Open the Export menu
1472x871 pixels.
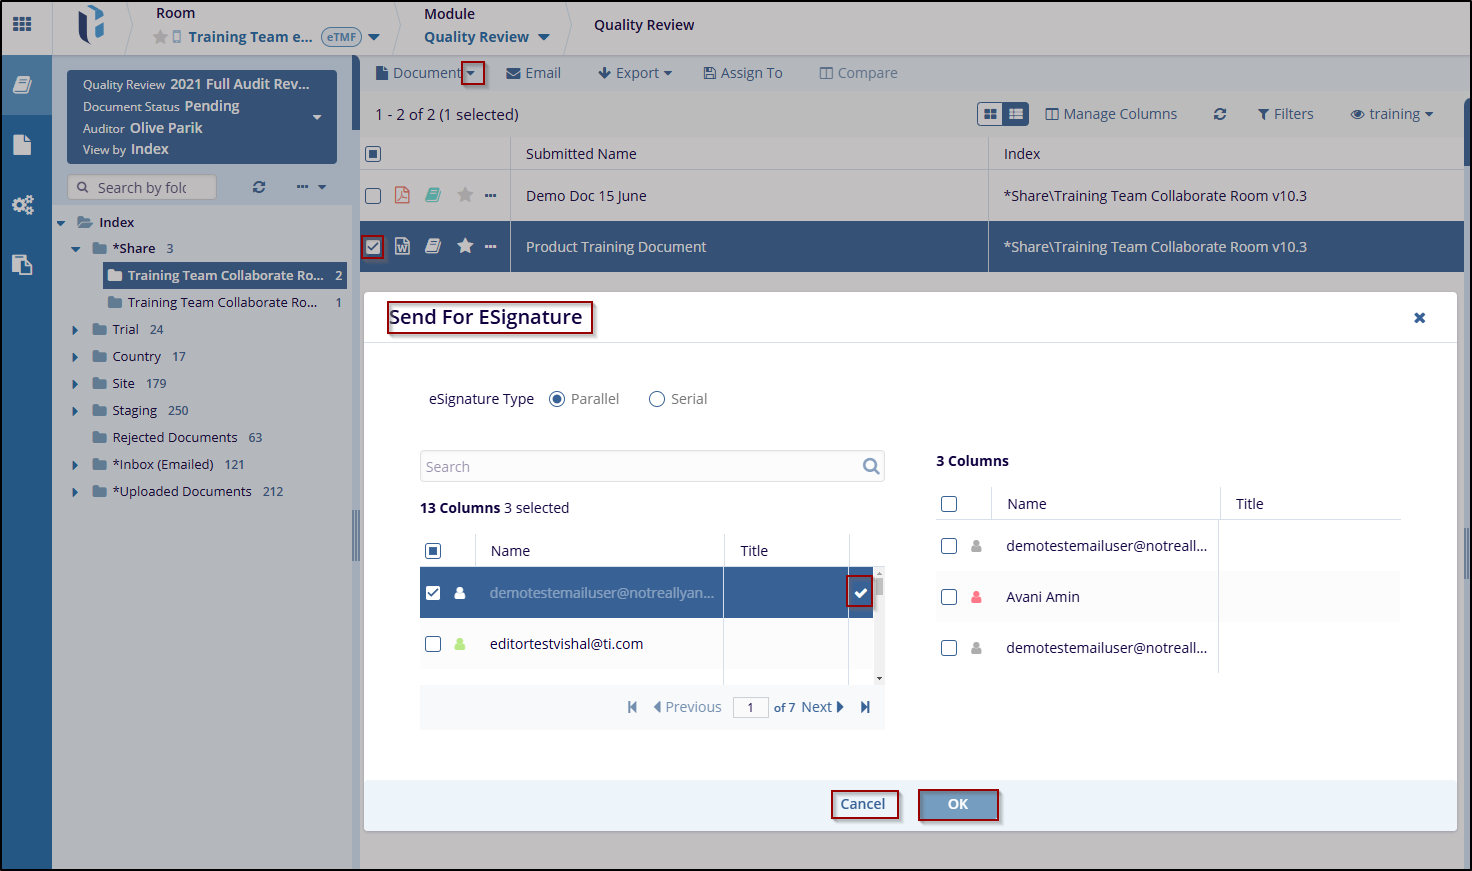pyautogui.click(x=635, y=73)
